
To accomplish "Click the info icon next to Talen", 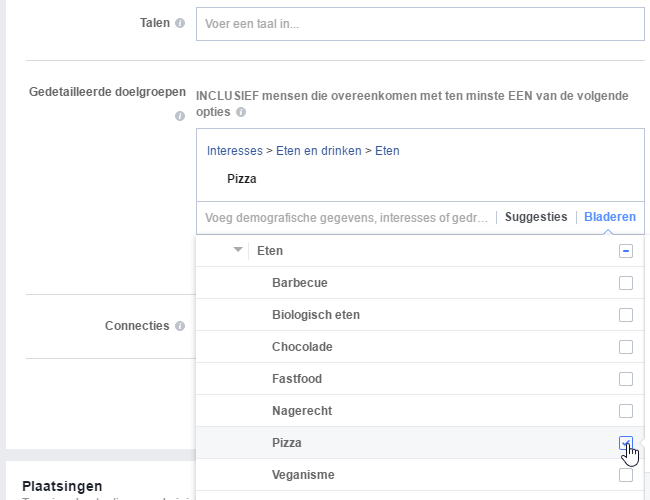I will click(180, 23).
